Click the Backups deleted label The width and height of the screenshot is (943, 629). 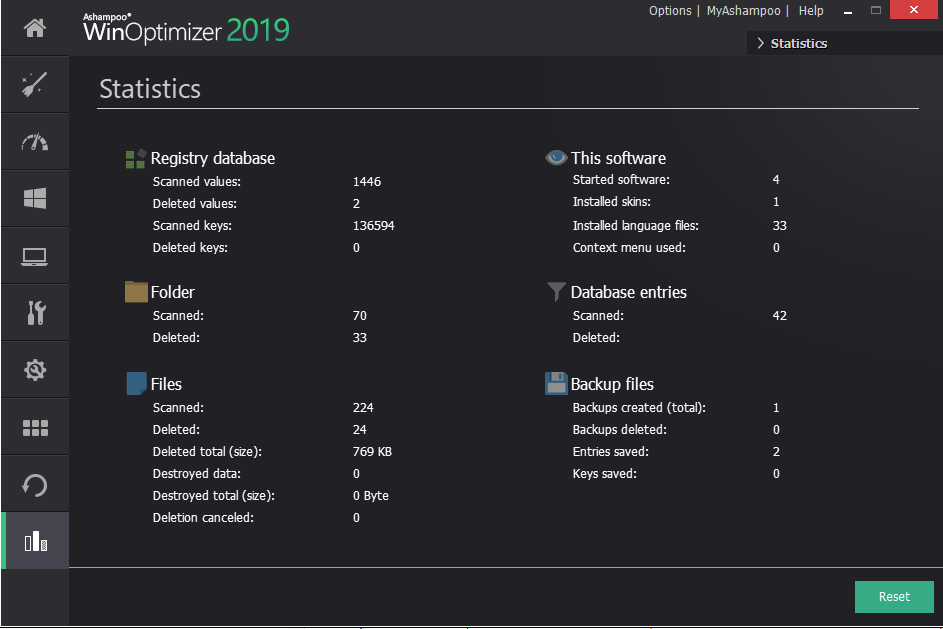[619, 430]
